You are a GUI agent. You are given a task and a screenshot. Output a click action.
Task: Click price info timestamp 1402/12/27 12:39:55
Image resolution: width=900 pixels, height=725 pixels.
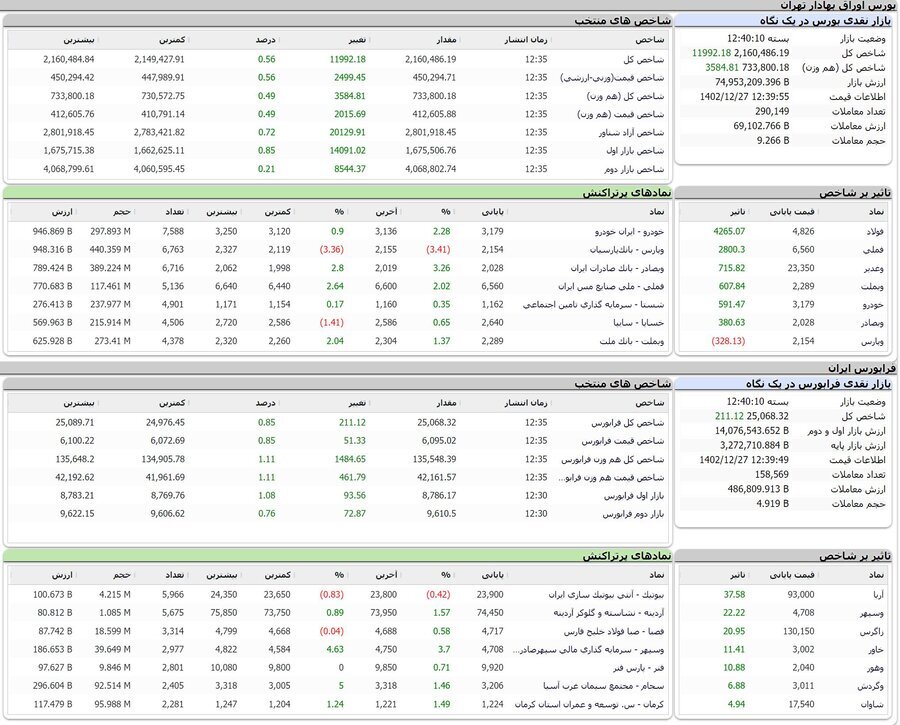(744, 96)
